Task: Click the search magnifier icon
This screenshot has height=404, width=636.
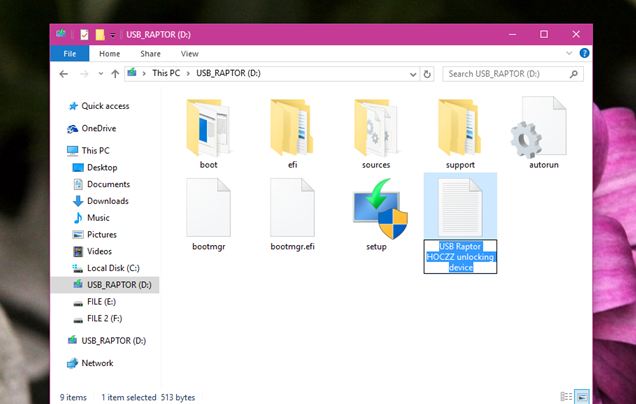Action: coord(574,74)
